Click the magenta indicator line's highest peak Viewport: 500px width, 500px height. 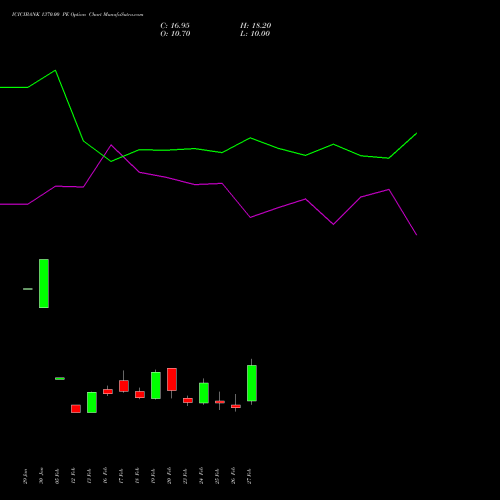pos(111,145)
